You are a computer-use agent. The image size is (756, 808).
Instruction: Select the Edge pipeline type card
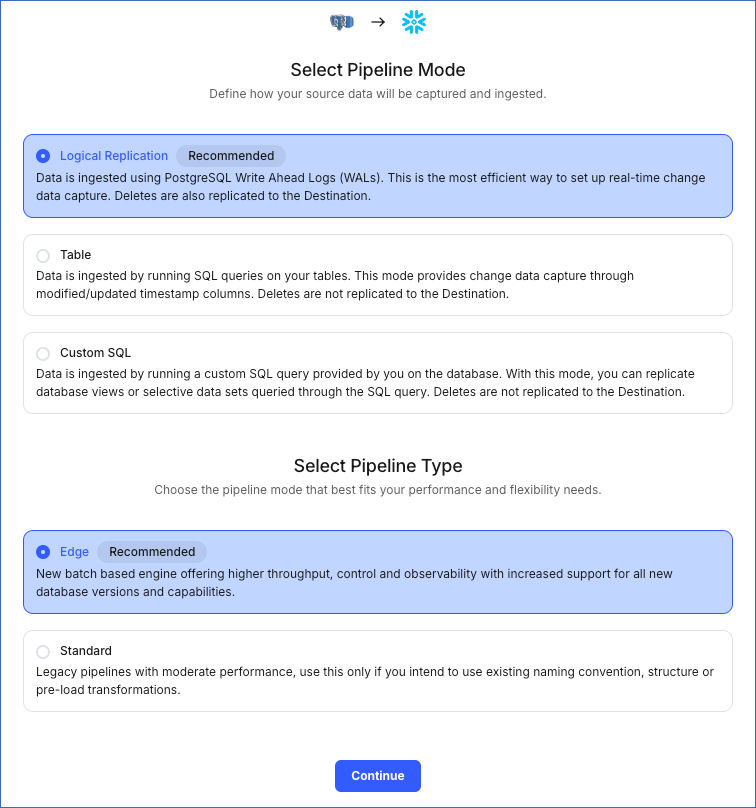point(378,571)
